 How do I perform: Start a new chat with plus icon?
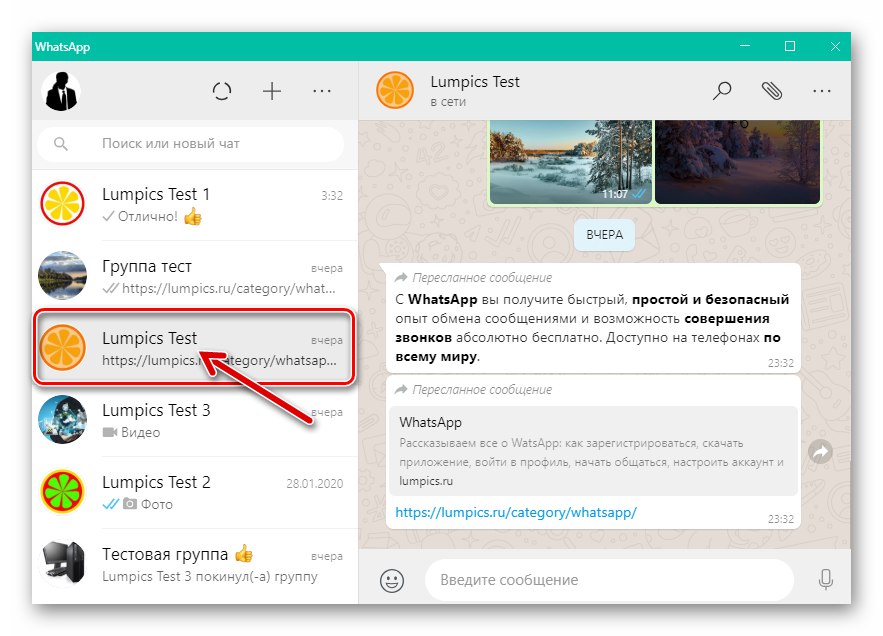[272, 91]
